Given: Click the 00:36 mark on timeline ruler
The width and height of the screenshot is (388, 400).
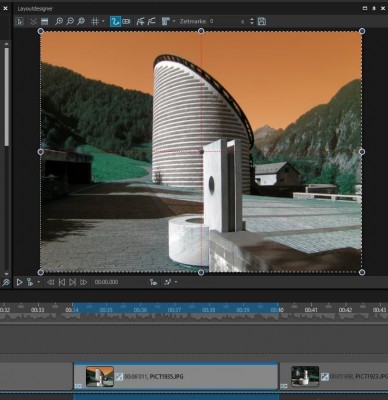Looking at the screenshot, I should pyautogui.click(x=140, y=310).
